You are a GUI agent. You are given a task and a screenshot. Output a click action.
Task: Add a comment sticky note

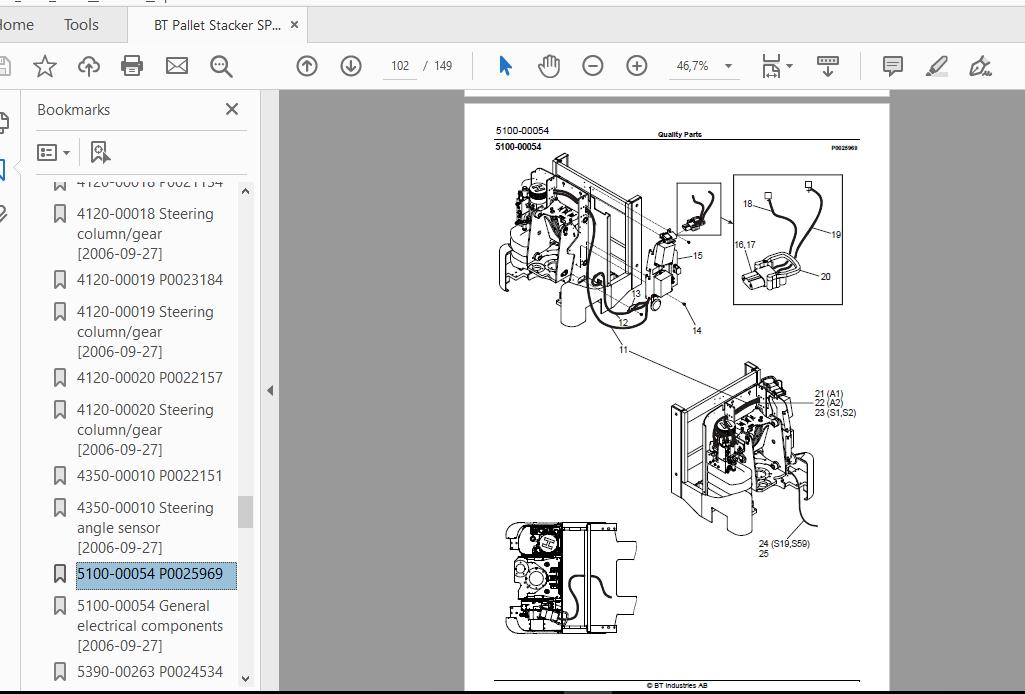click(893, 66)
